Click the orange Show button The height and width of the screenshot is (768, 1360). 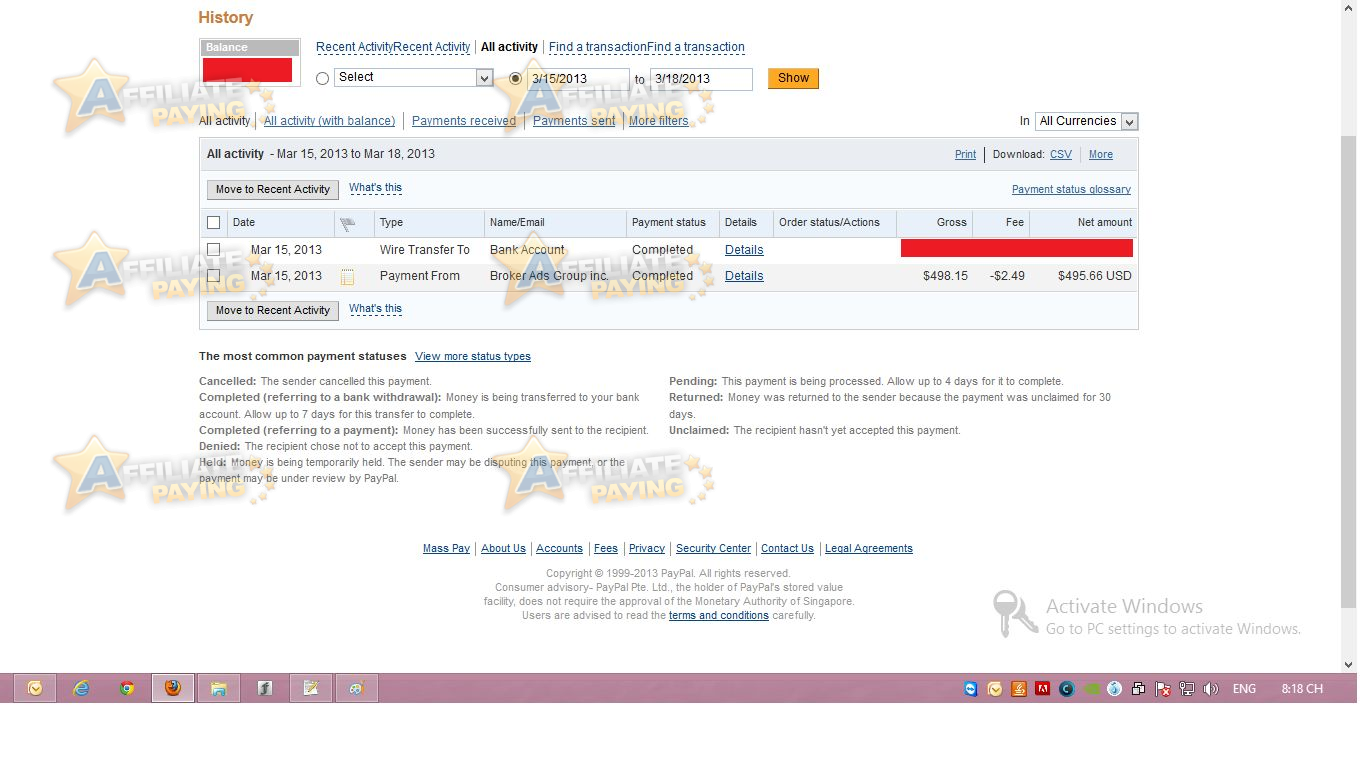point(793,78)
